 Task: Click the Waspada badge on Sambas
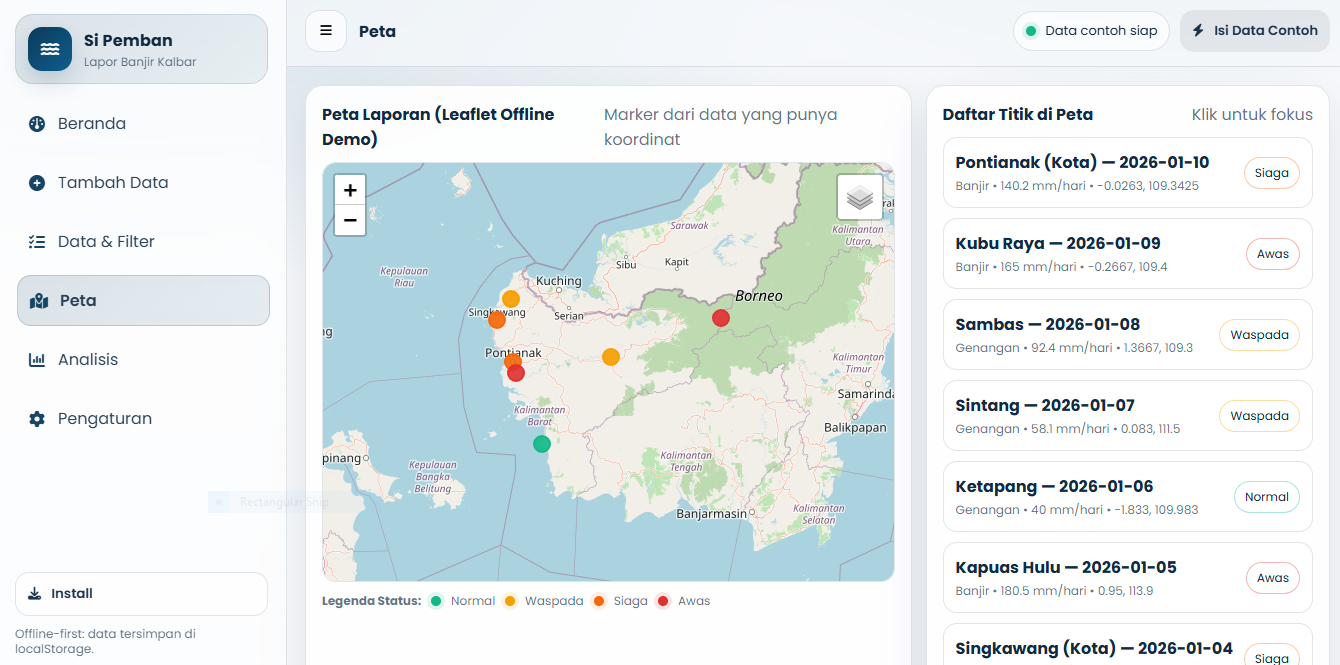(1258, 335)
